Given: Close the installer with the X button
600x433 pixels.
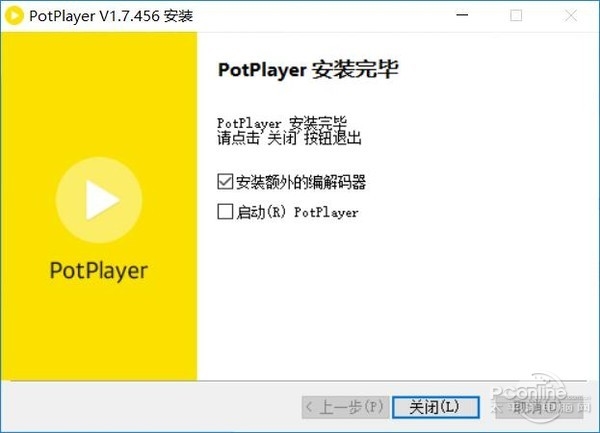Looking at the screenshot, I should (571, 15).
